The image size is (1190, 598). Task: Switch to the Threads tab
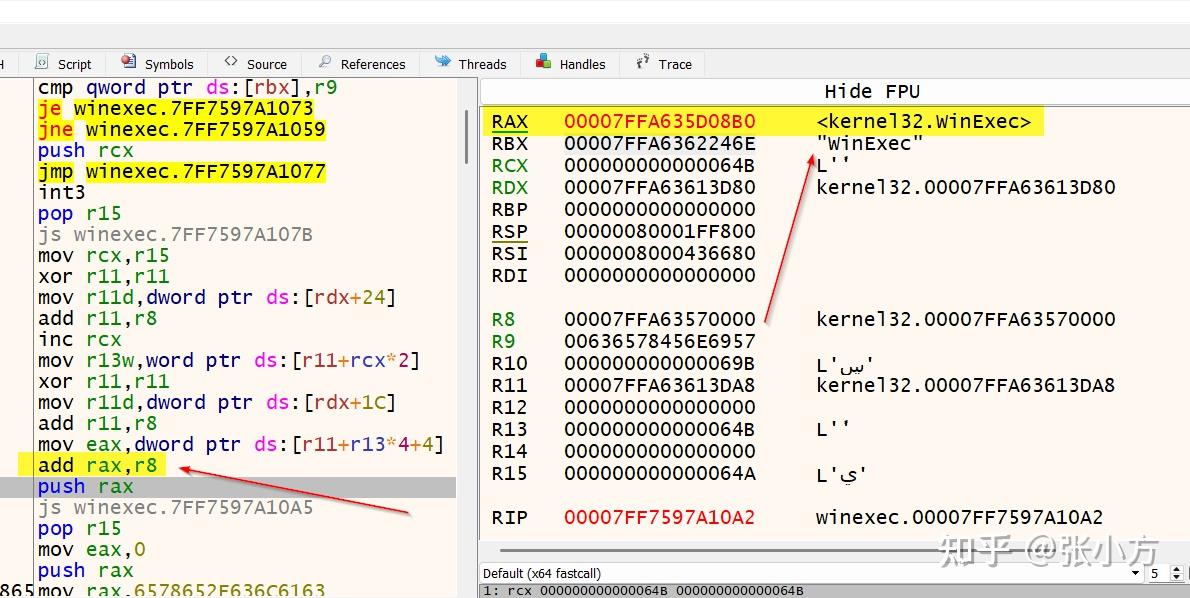(x=470, y=63)
